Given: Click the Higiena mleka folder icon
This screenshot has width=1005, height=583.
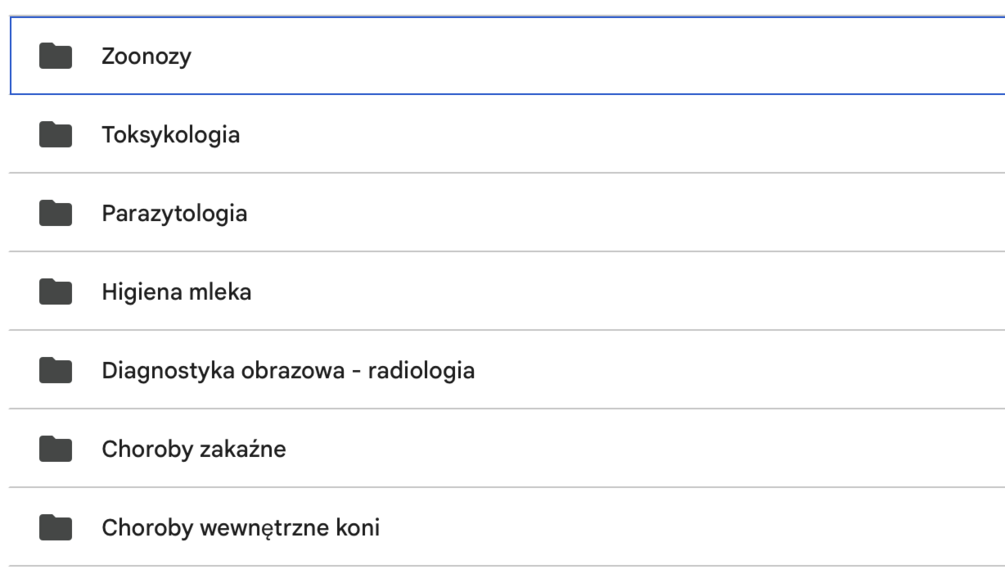Looking at the screenshot, I should [x=56, y=292].
